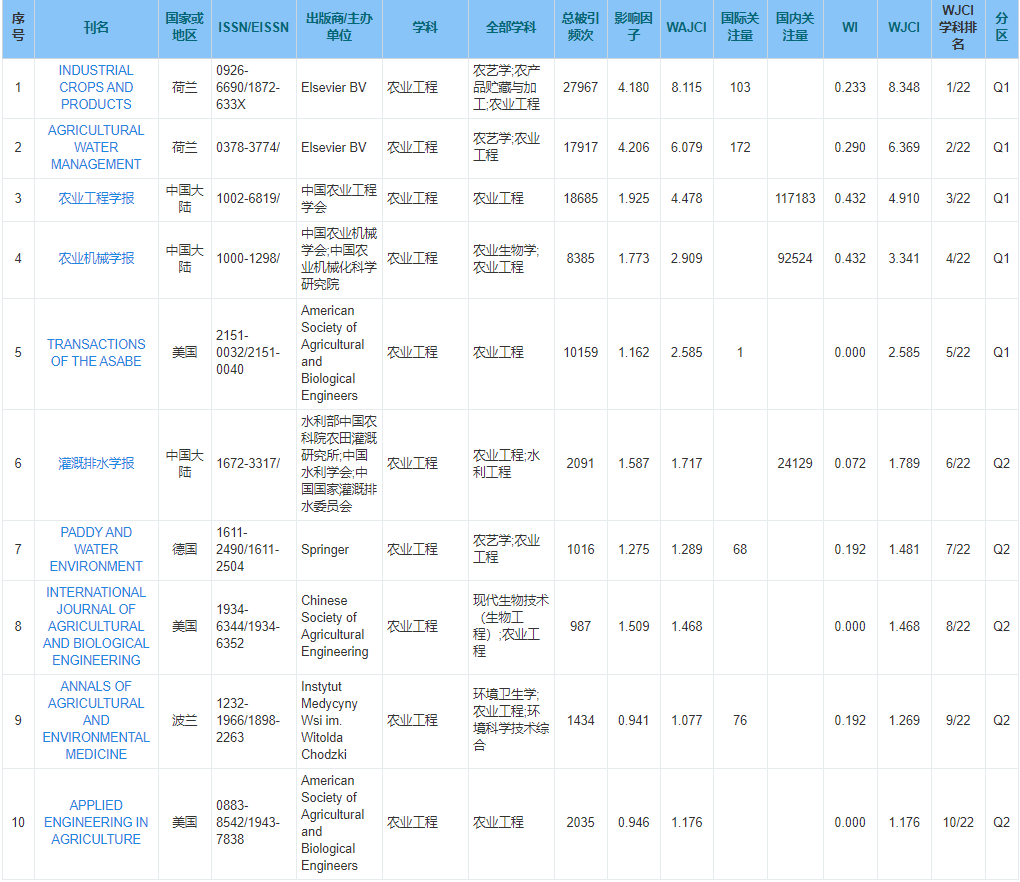Screen dimensions: 1020x882
Task: Select domestic attention value 92524
Action: [795, 258]
